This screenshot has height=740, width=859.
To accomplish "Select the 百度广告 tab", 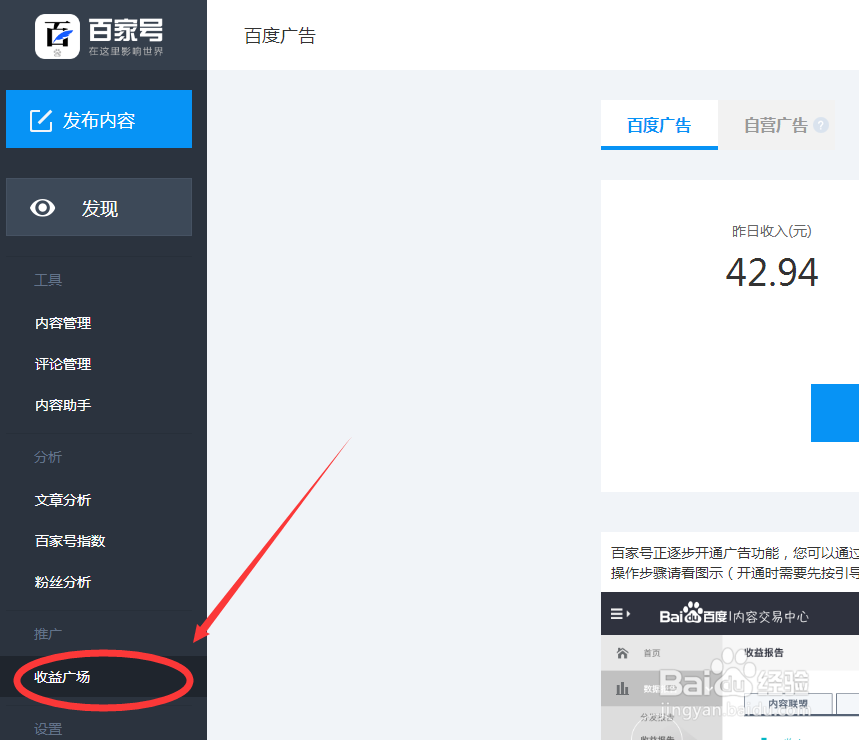I will [659, 124].
